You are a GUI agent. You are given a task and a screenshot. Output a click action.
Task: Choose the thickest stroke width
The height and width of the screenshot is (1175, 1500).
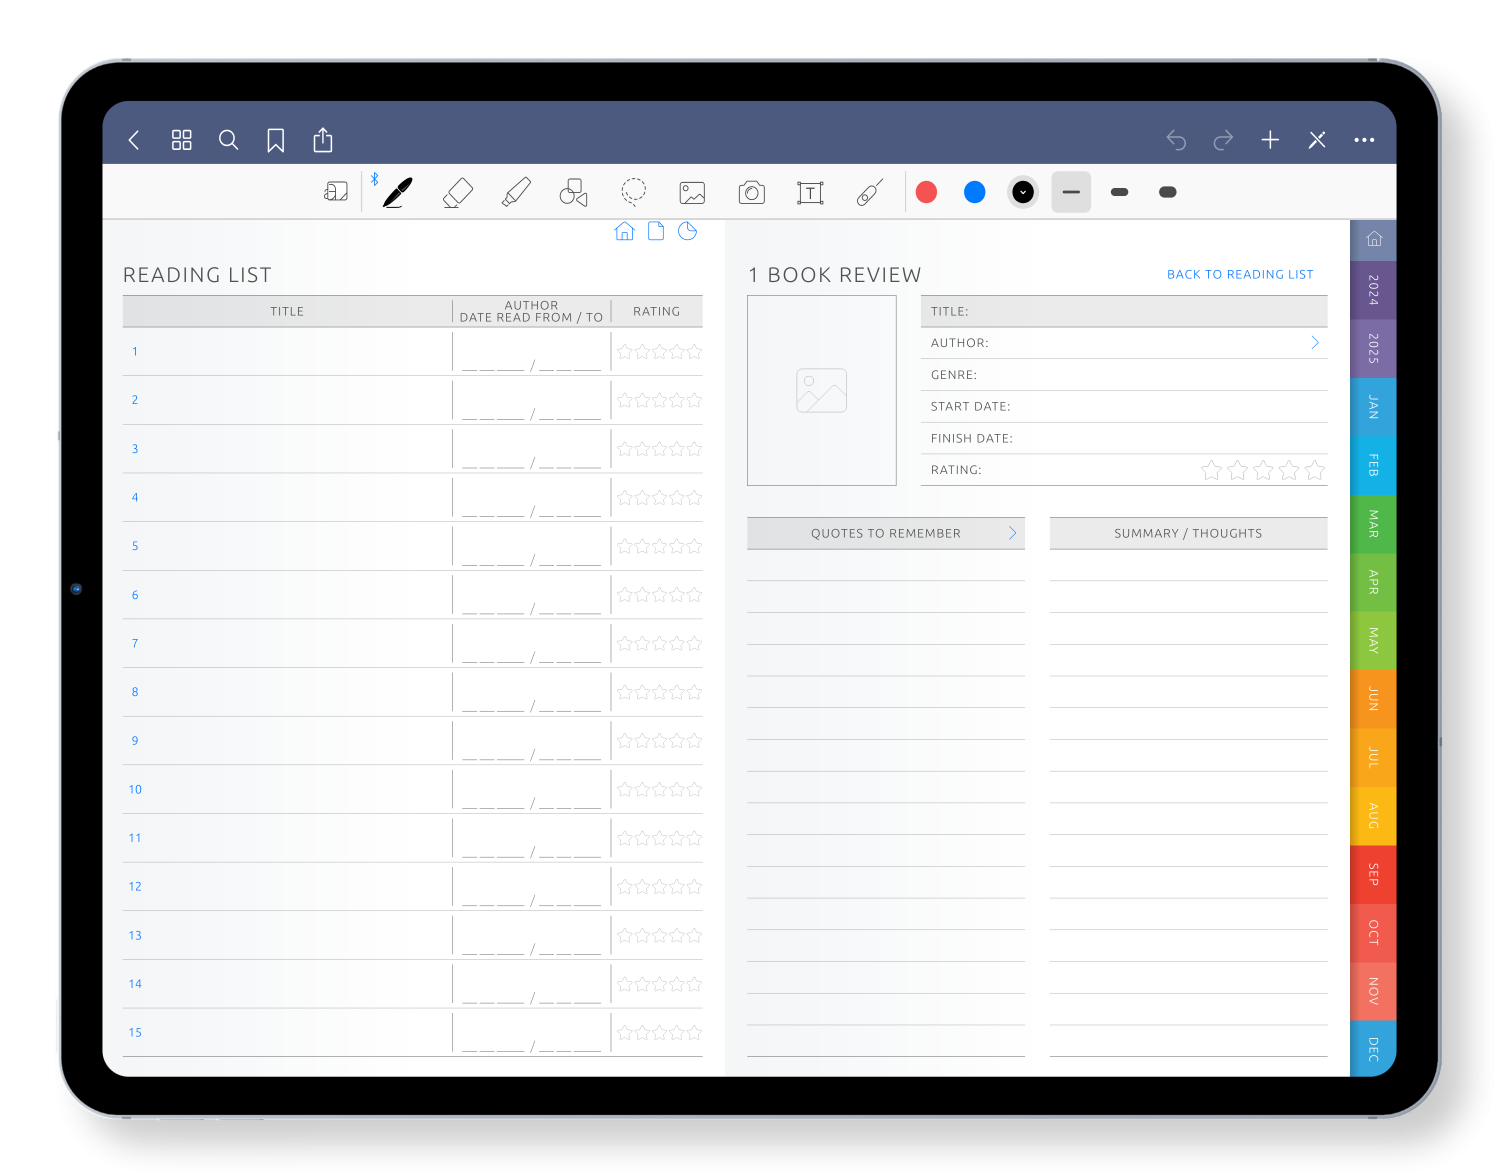pyautogui.click(x=1167, y=192)
